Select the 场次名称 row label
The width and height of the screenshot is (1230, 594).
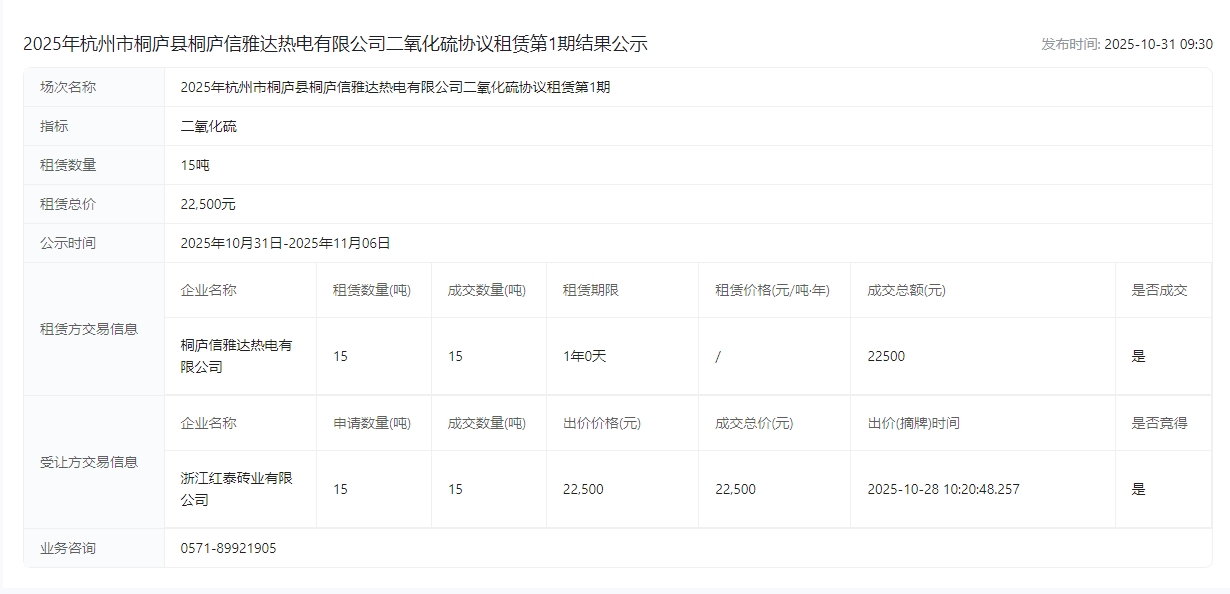click(x=68, y=87)
